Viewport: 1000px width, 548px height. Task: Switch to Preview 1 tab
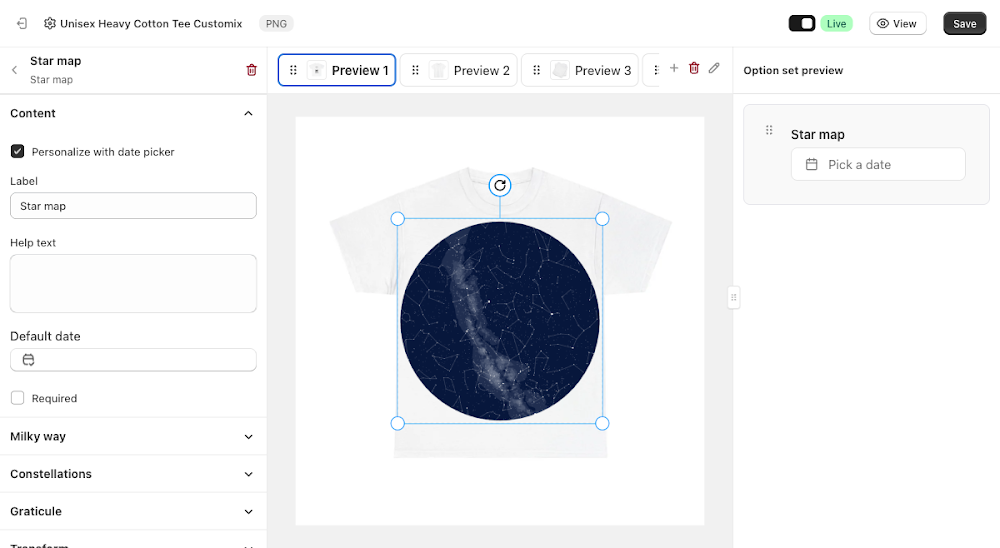point(337,70)
